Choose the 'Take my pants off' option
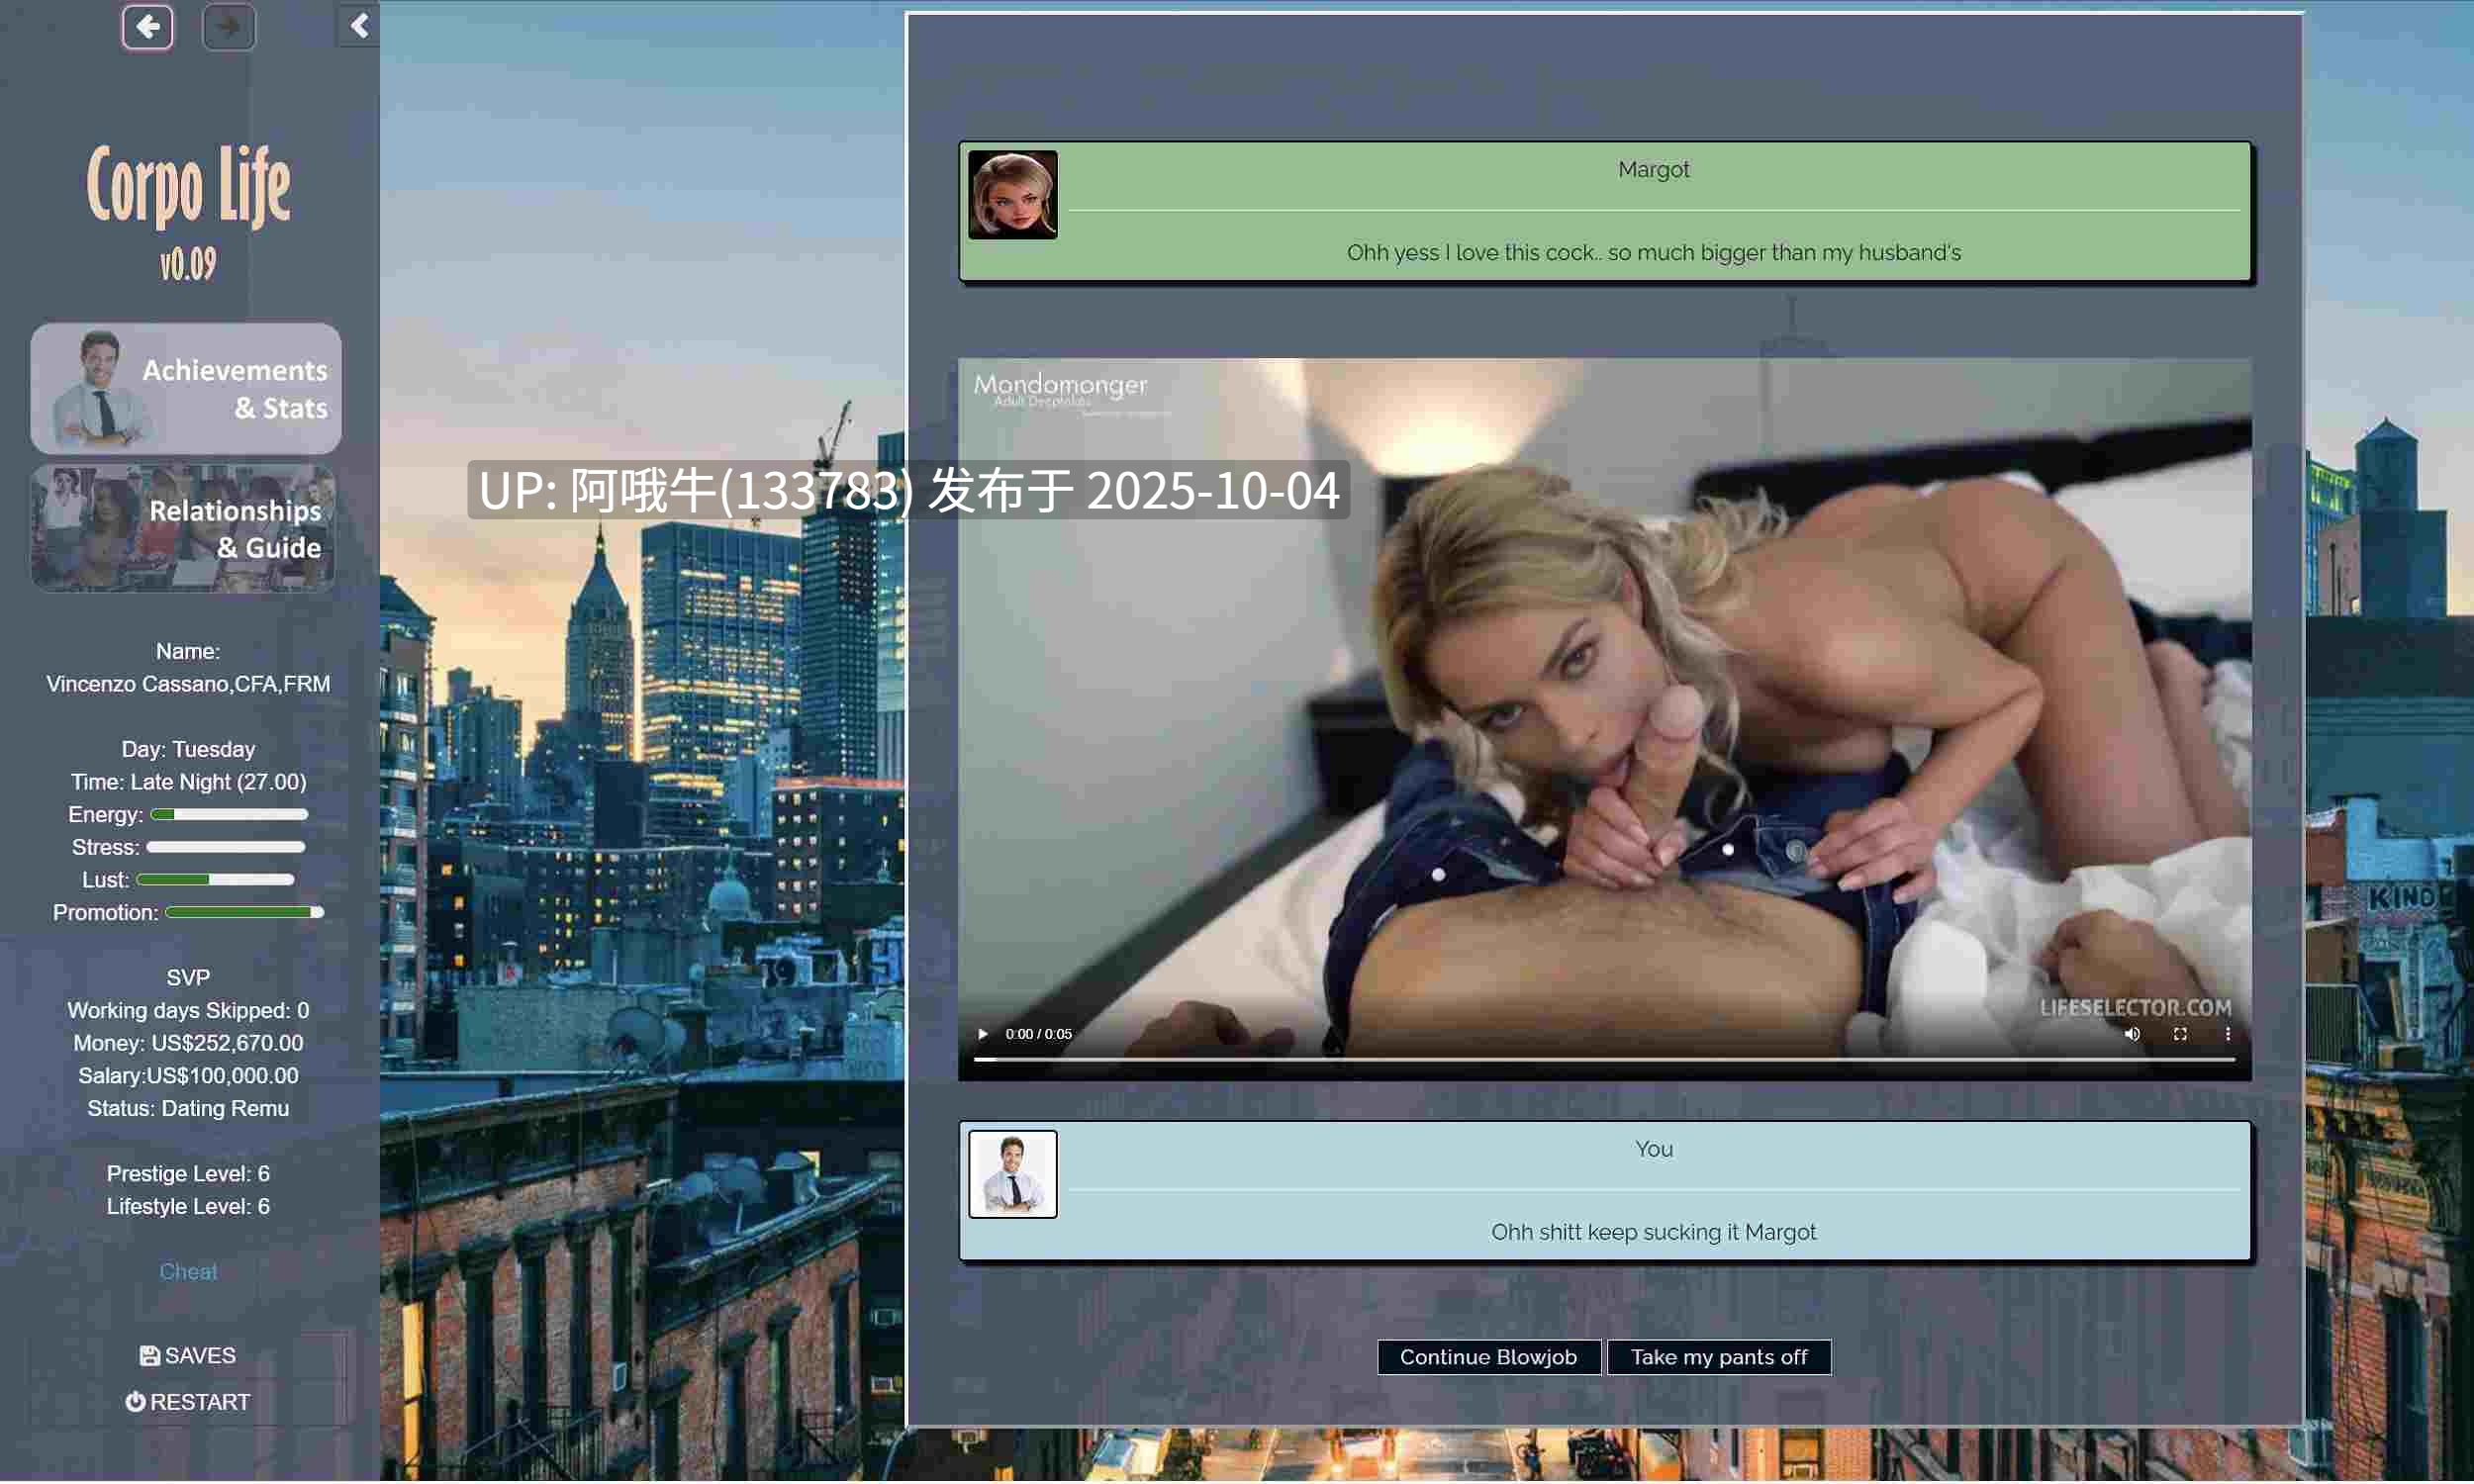Viewport: 2474px width, 1484px height. point(1719,1357)
